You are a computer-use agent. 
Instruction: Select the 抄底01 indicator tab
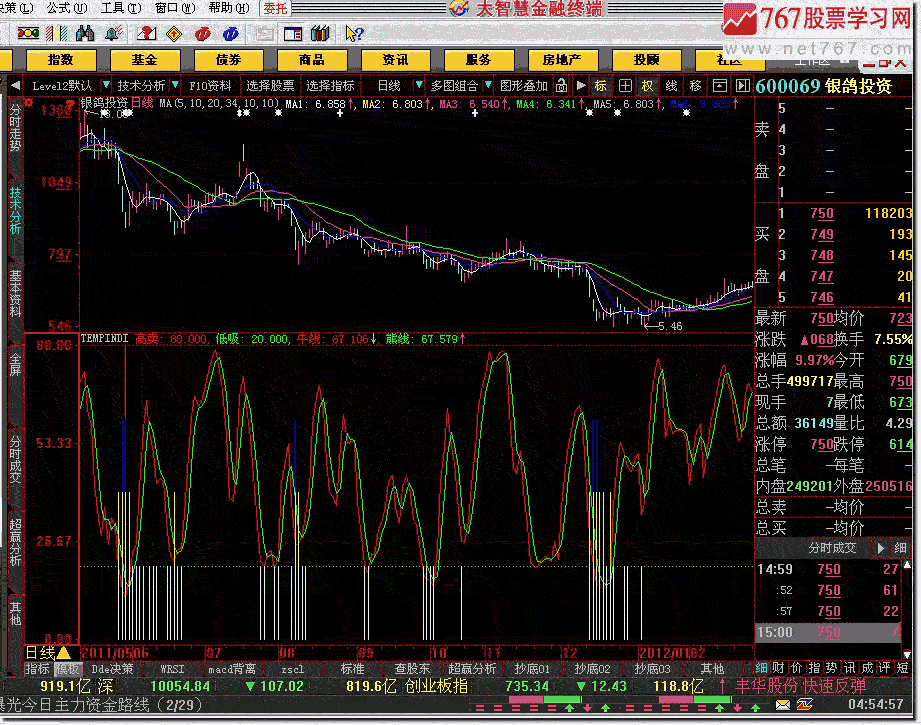(532, 669)
